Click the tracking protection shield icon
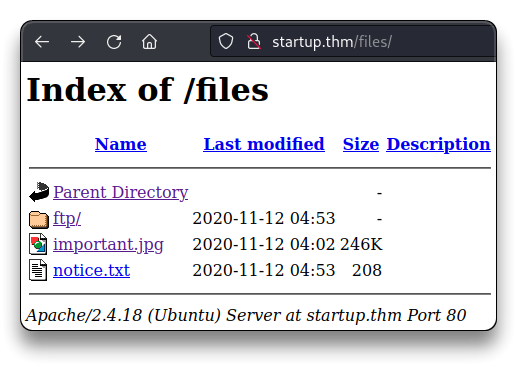517x366 pixels. [x=226, y=42]
